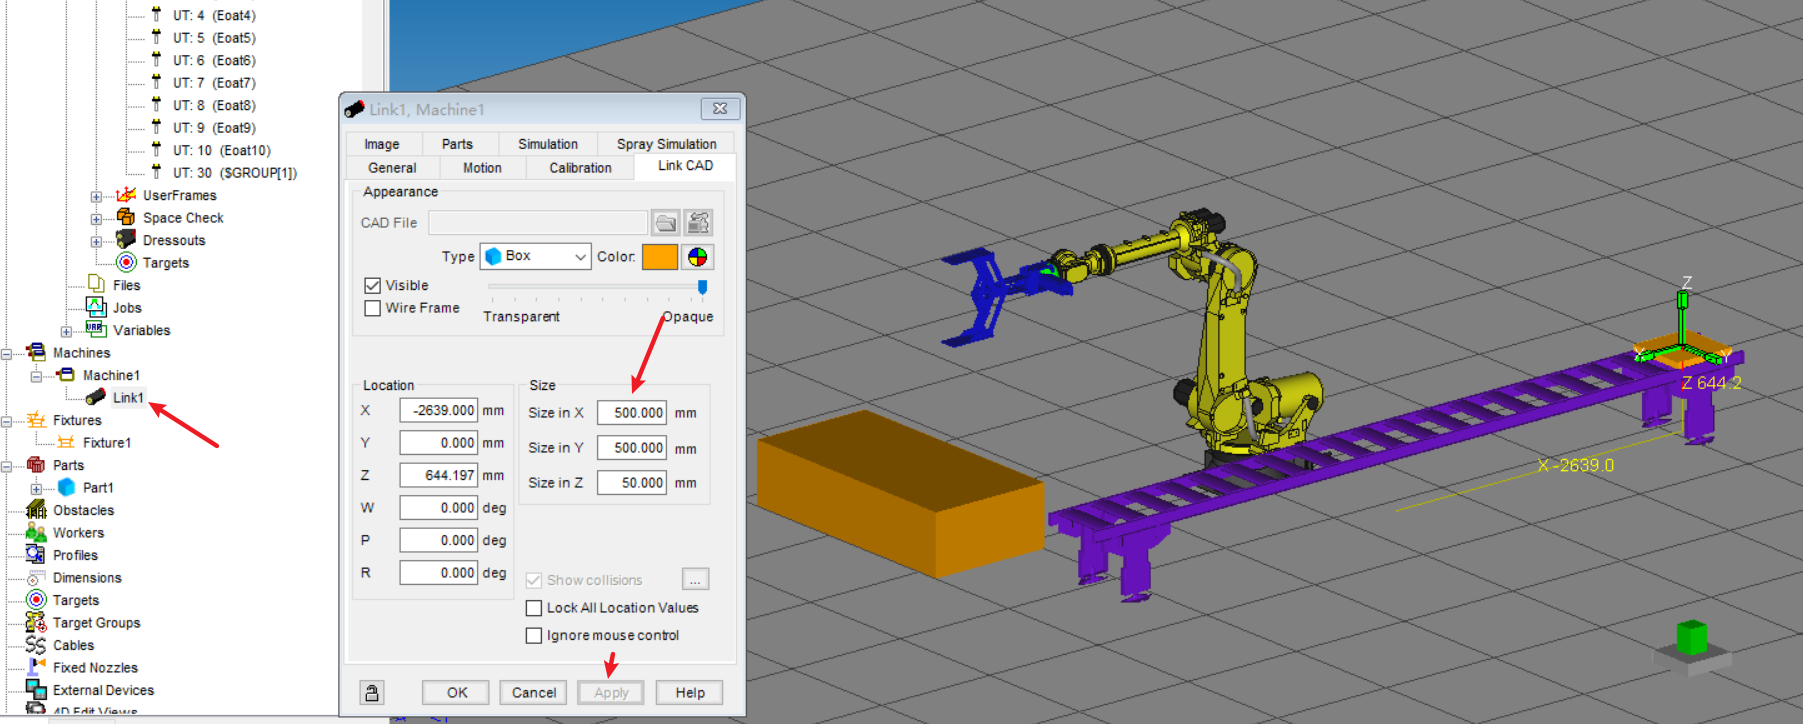Expand the Part1 tree node
Screen dimensions: 1803x724
pyautogui.click(x=36, y=488)
